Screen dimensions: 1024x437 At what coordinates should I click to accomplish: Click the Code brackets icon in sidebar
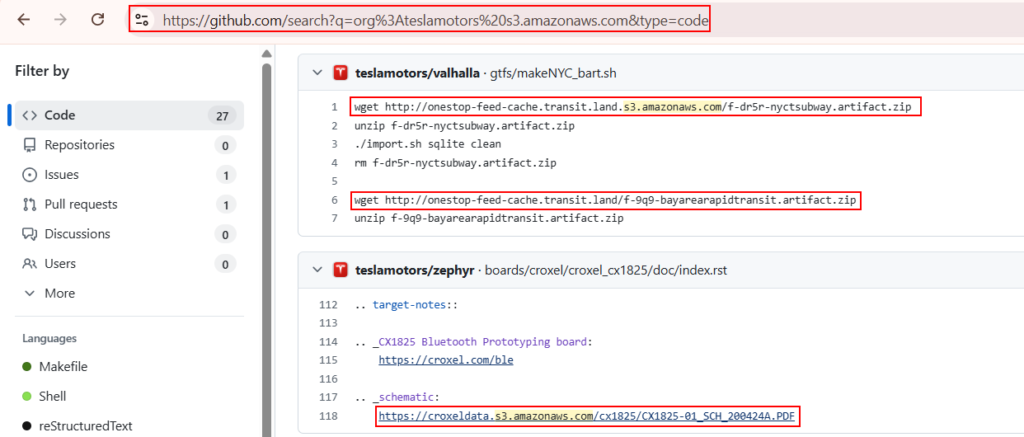pos(29,116)
